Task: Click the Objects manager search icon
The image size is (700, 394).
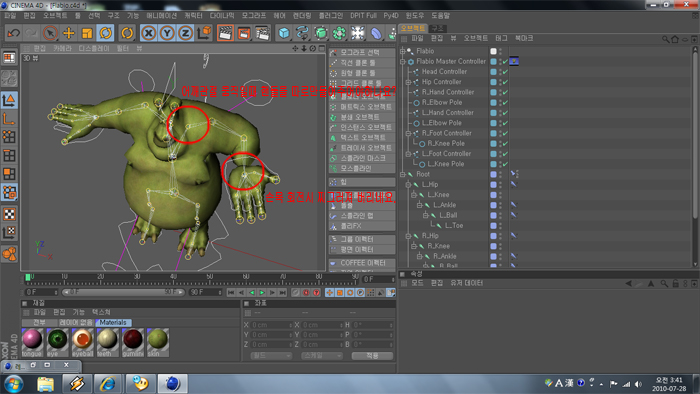Action: tap(665, 39)
